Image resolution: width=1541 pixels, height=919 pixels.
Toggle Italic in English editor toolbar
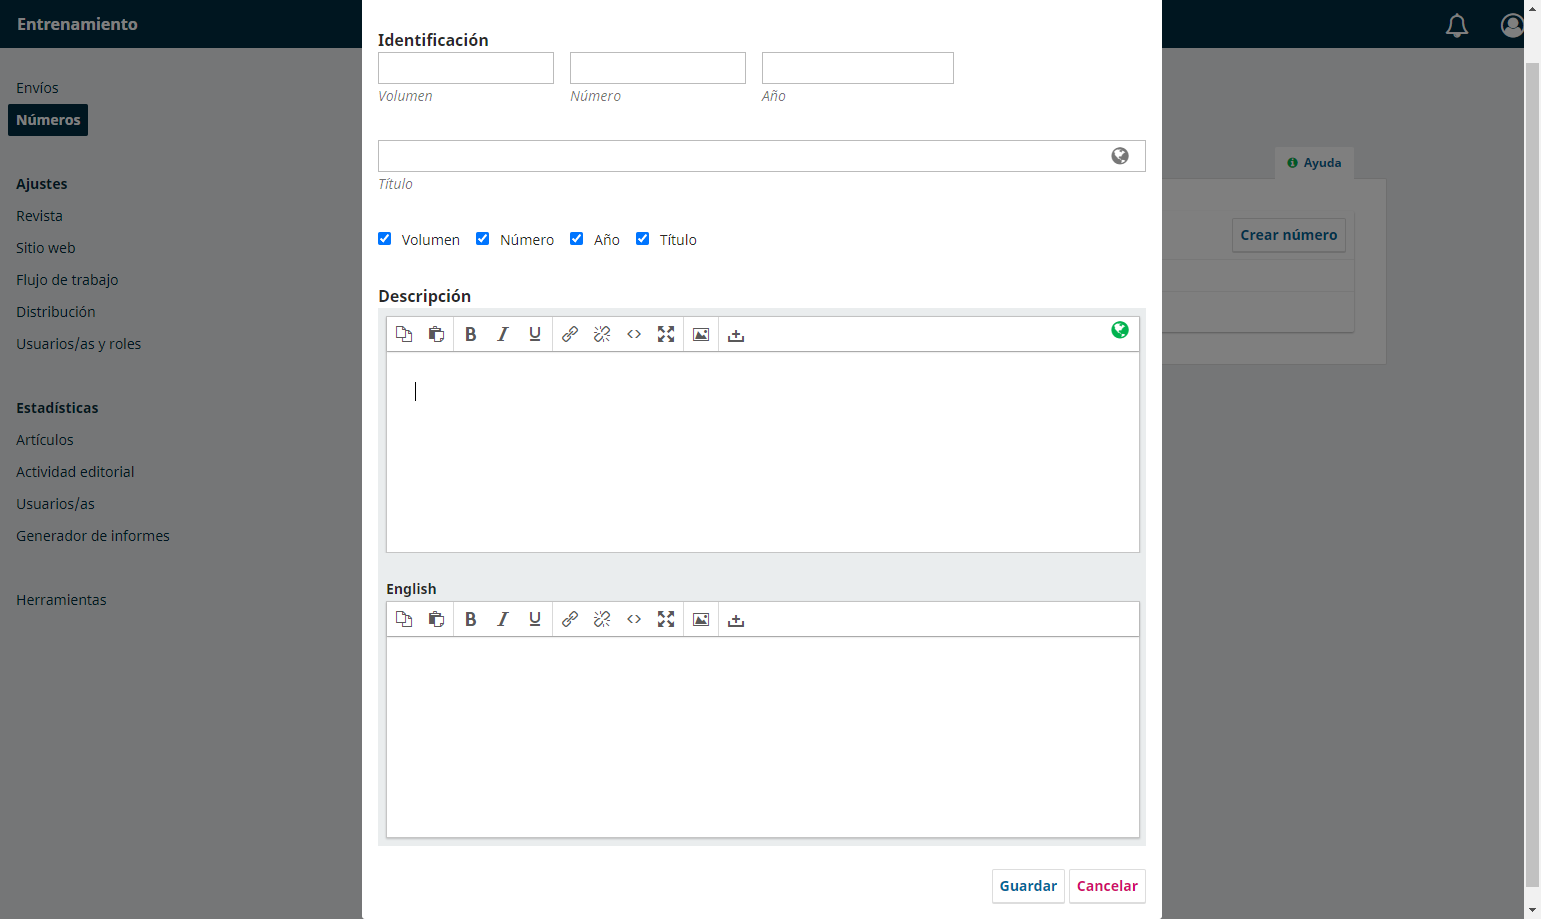[x=503, y=619]
